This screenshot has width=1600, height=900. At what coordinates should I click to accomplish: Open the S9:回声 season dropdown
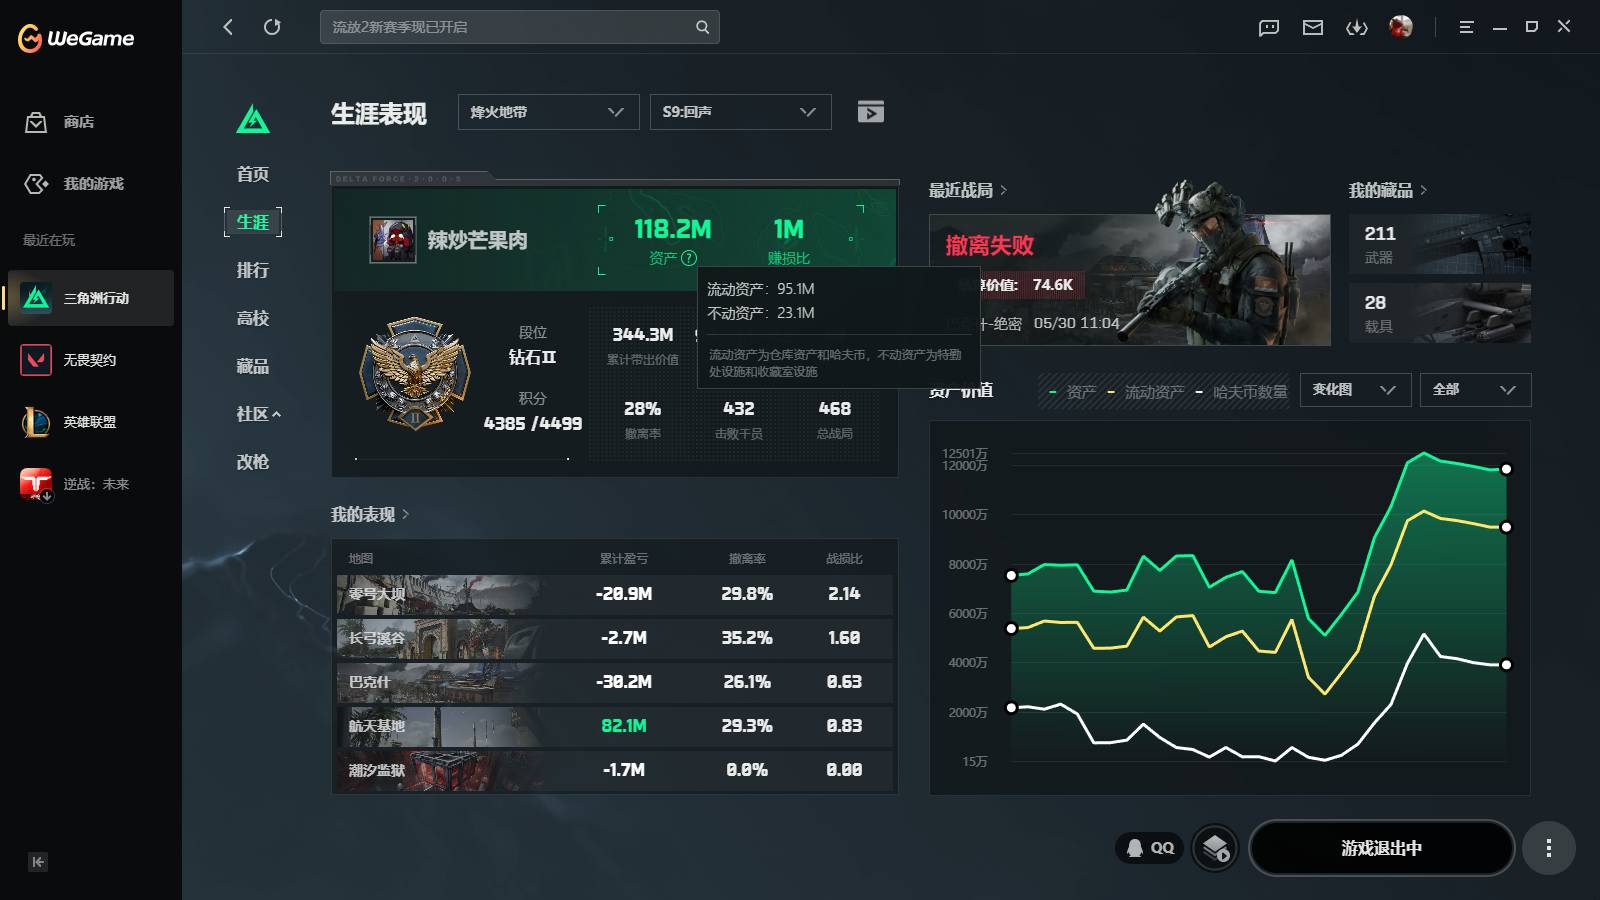tap(740, 112)
